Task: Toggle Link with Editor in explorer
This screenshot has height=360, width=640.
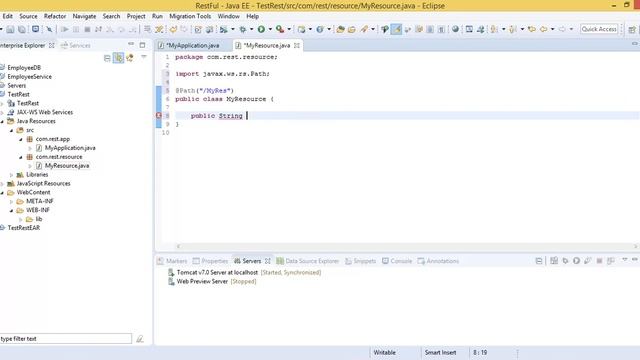Action: tap(118, 58)
